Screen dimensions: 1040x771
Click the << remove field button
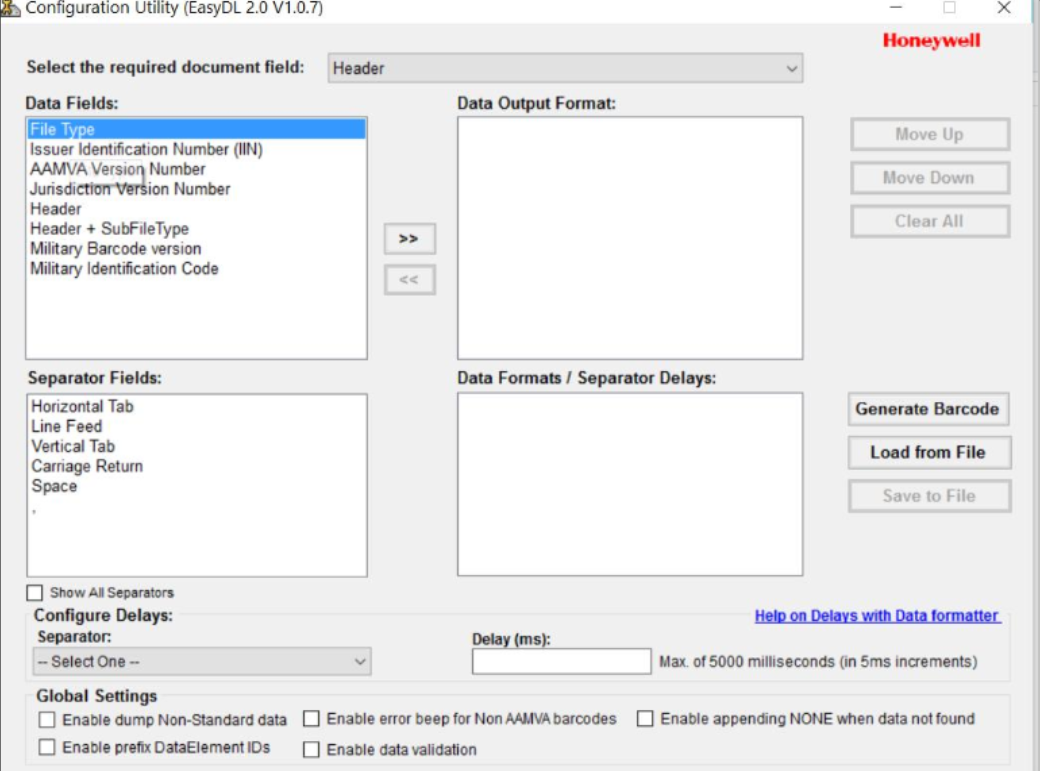[409, 280]
